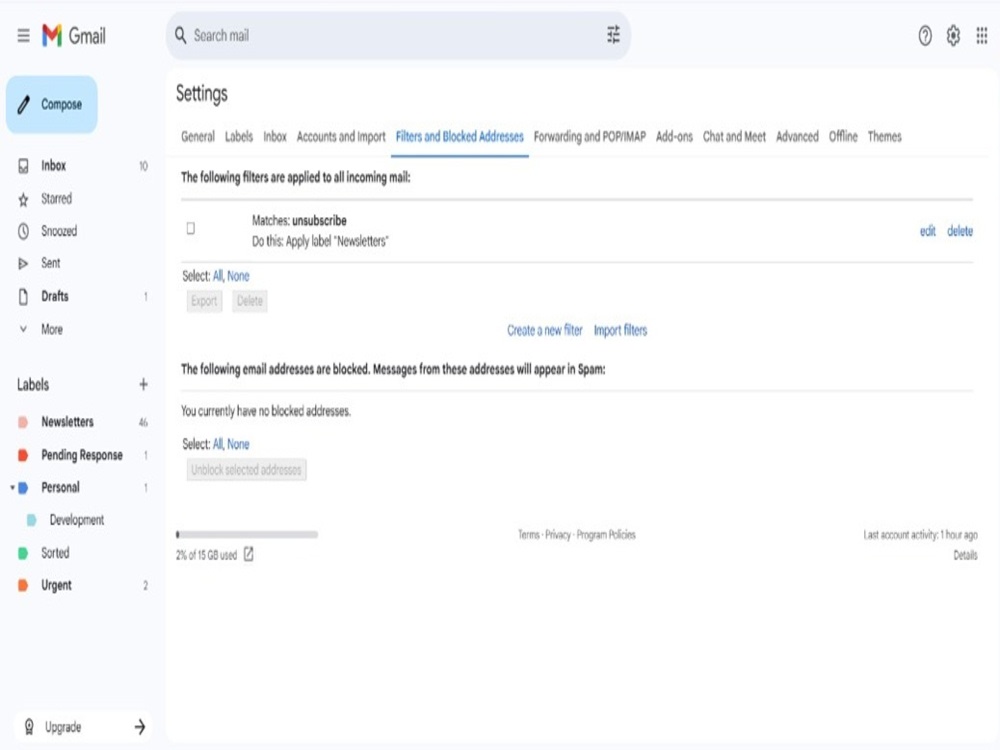The image size is (1000, 750).
Task: Open the Starred folder
Action: pyautogui.click(x=56, y=199)
